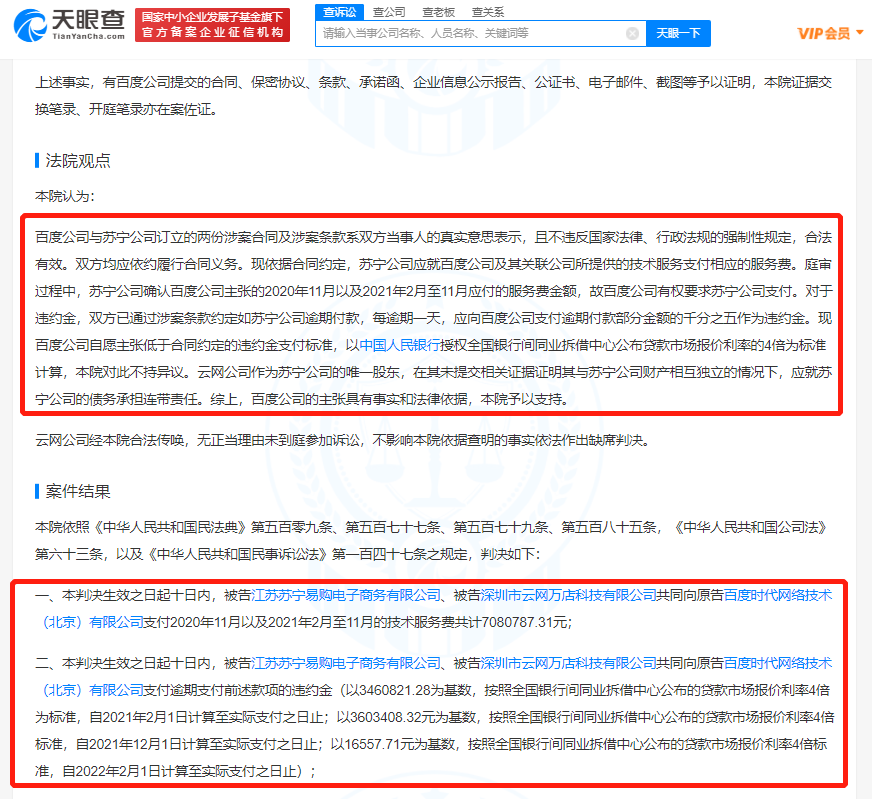Switch to the 查公司 tab
Screen dimensions: 872x799
[x=388, y=12]
